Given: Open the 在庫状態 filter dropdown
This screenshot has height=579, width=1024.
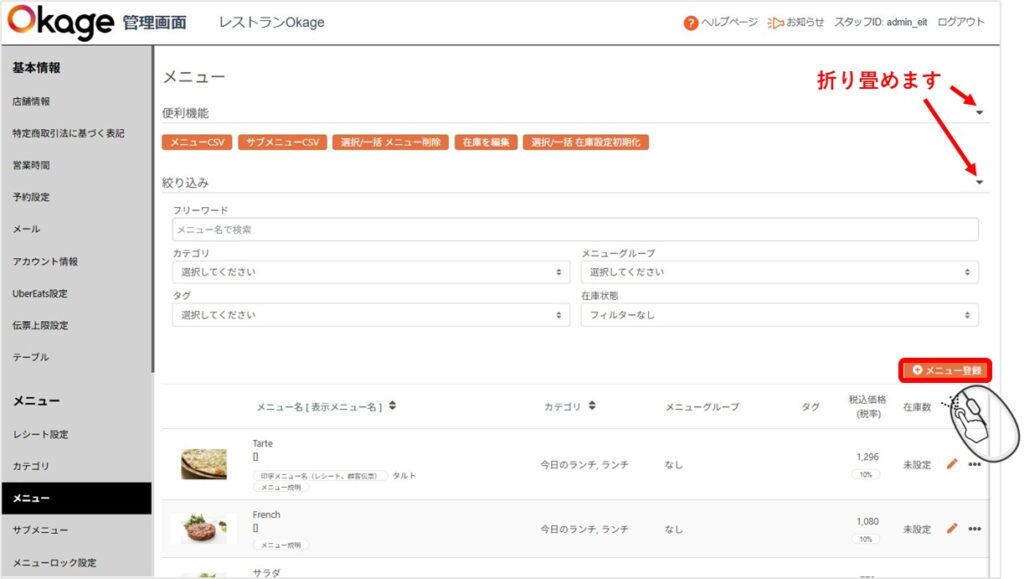Looking at the screenshot, I should tap(779, 315).
